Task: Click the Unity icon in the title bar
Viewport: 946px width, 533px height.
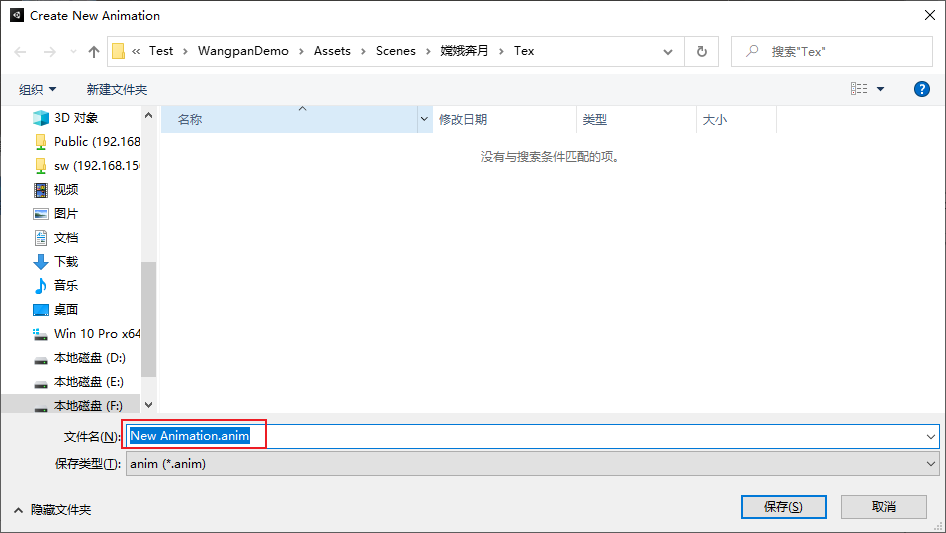Action: [17, 15]
